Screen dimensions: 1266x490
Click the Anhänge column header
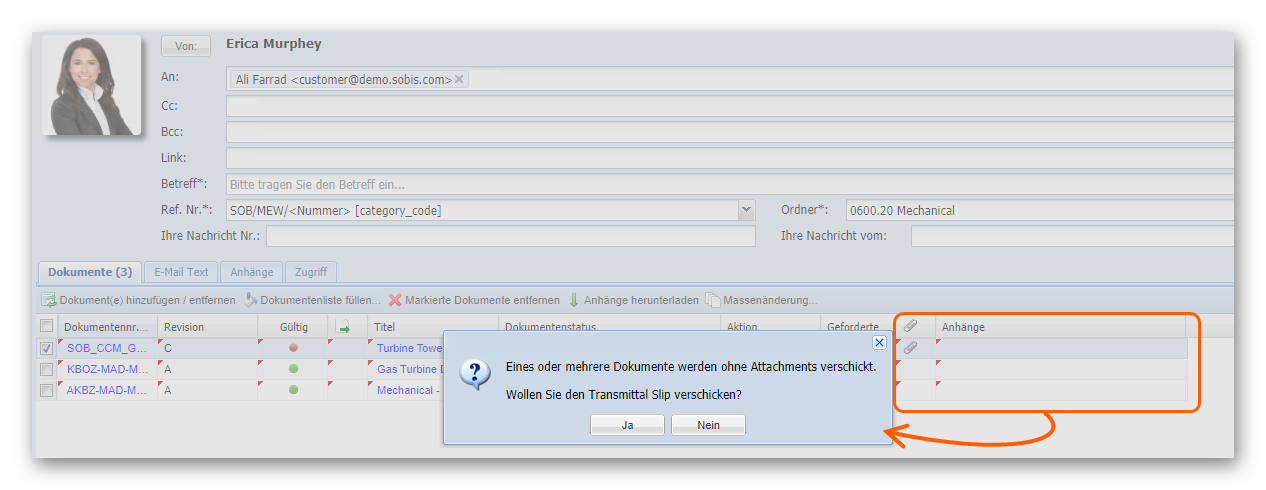click(x=1060, y=327)
